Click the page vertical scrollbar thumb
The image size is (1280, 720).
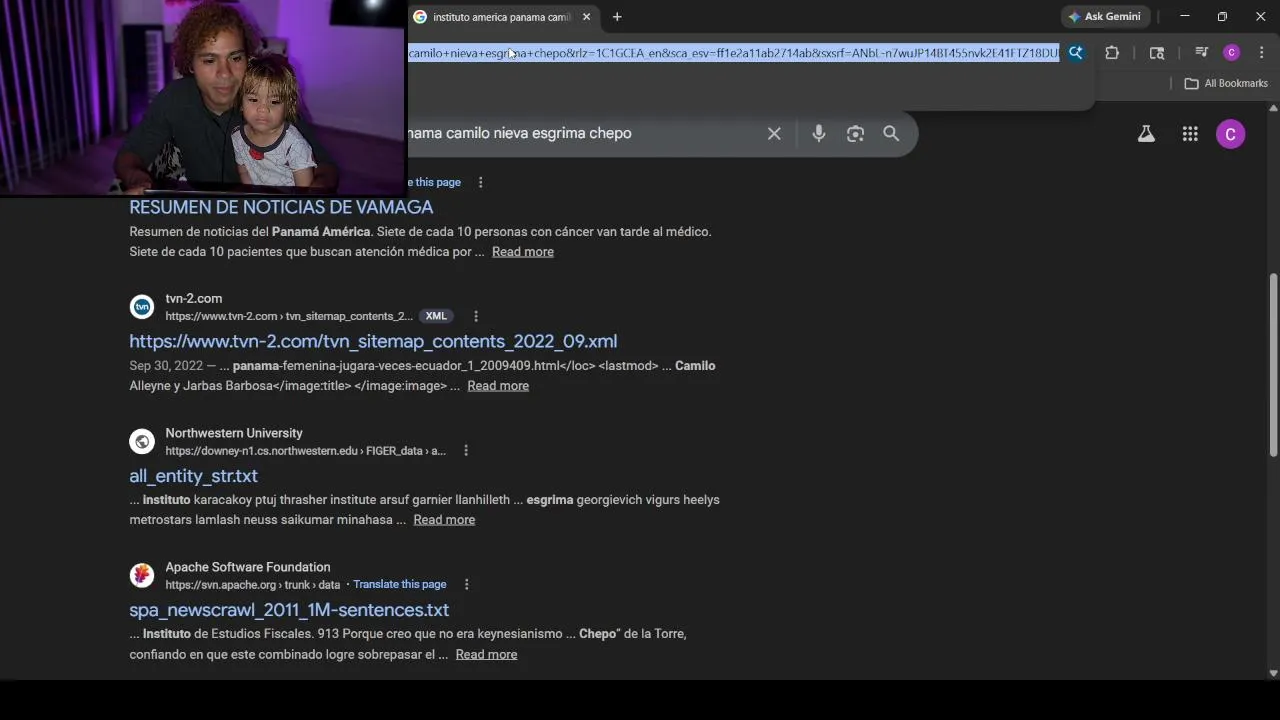[1273, 364]
